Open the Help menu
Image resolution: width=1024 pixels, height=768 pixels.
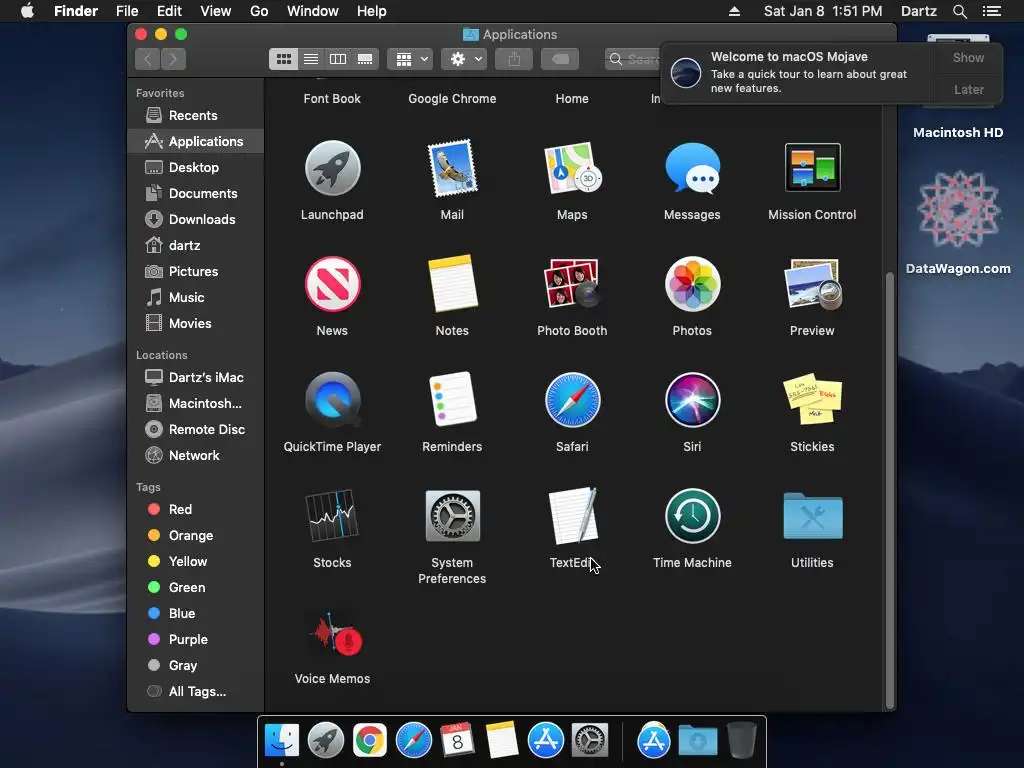372,11
